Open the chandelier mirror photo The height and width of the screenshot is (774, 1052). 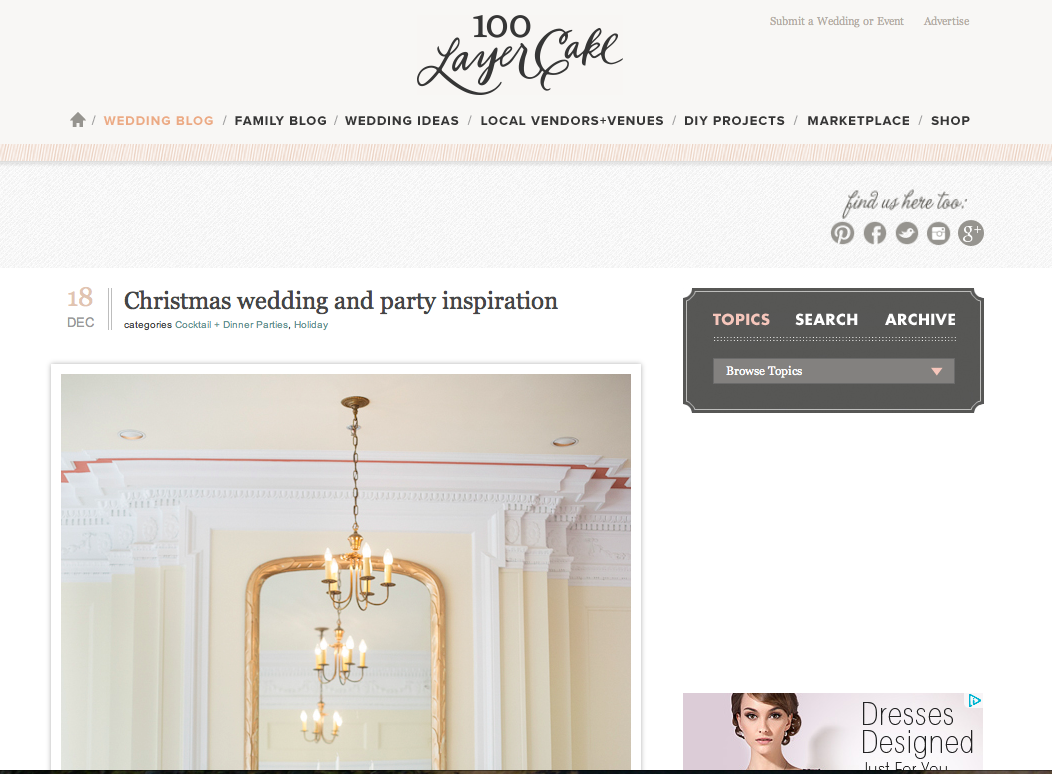[x=346, y=571]
